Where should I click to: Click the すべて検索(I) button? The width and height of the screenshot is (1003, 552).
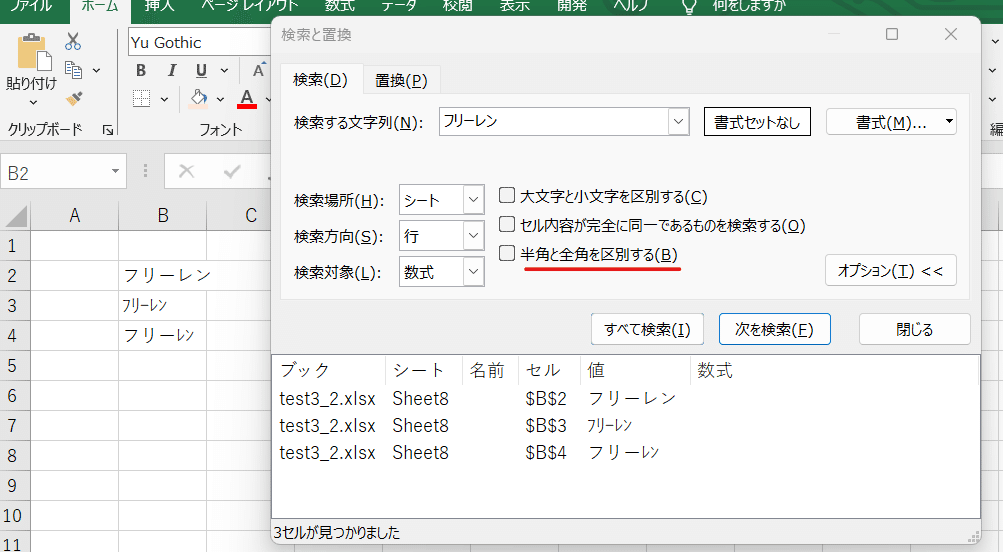[x=647, y=329]
